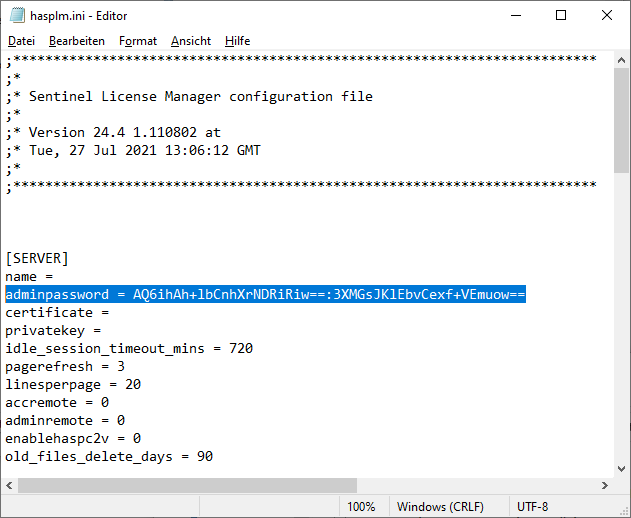
Task: Open the Hilfe menu
Action: click(237, 41)
